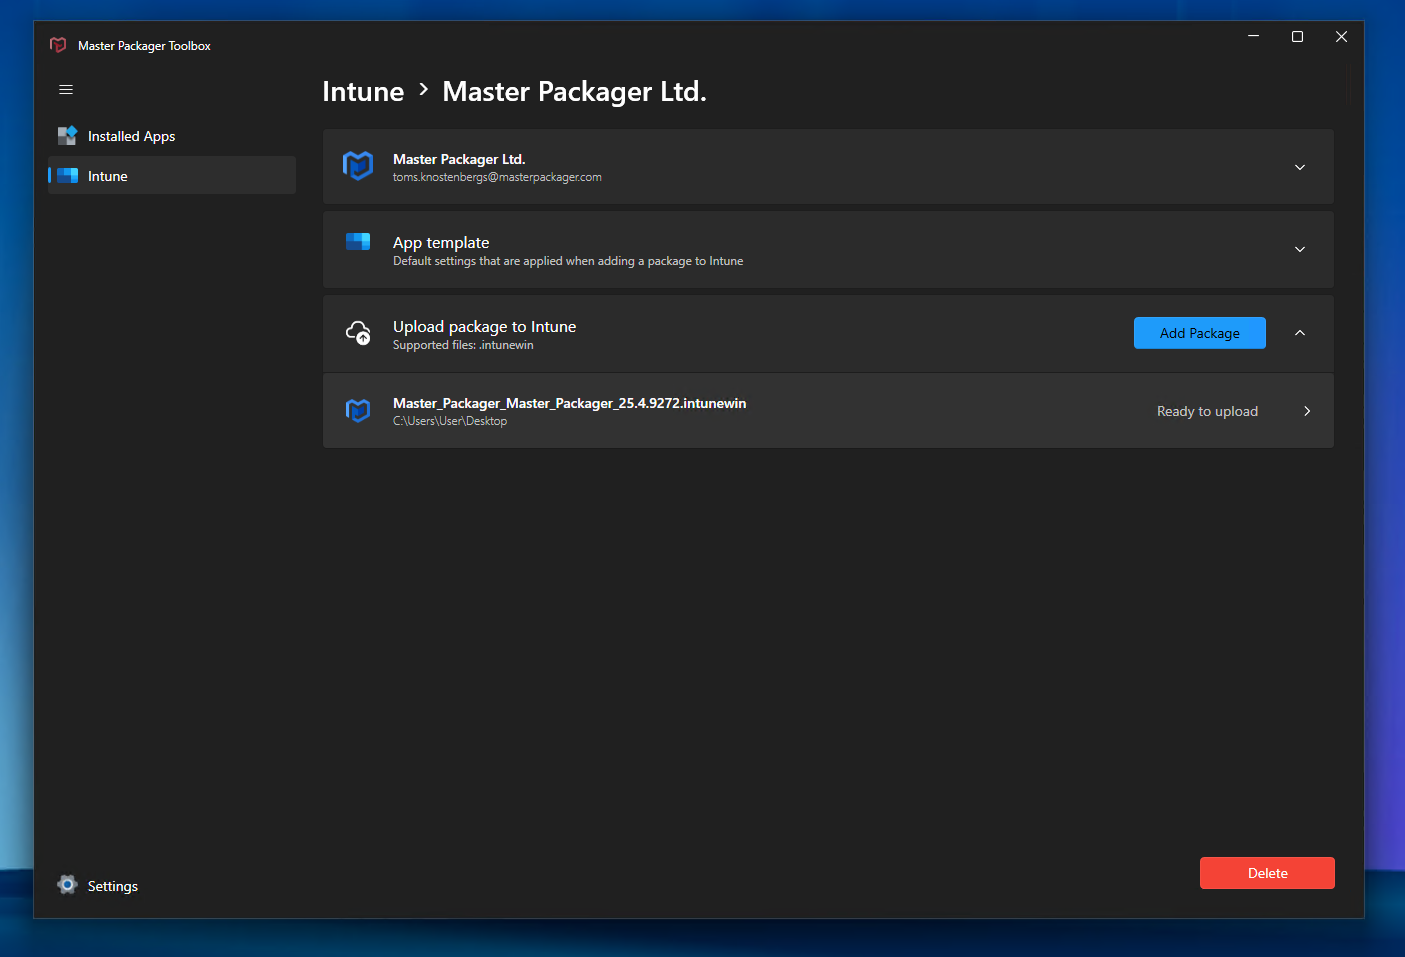Maximize the Master Packager Toolbox window

pos(1297,36)
